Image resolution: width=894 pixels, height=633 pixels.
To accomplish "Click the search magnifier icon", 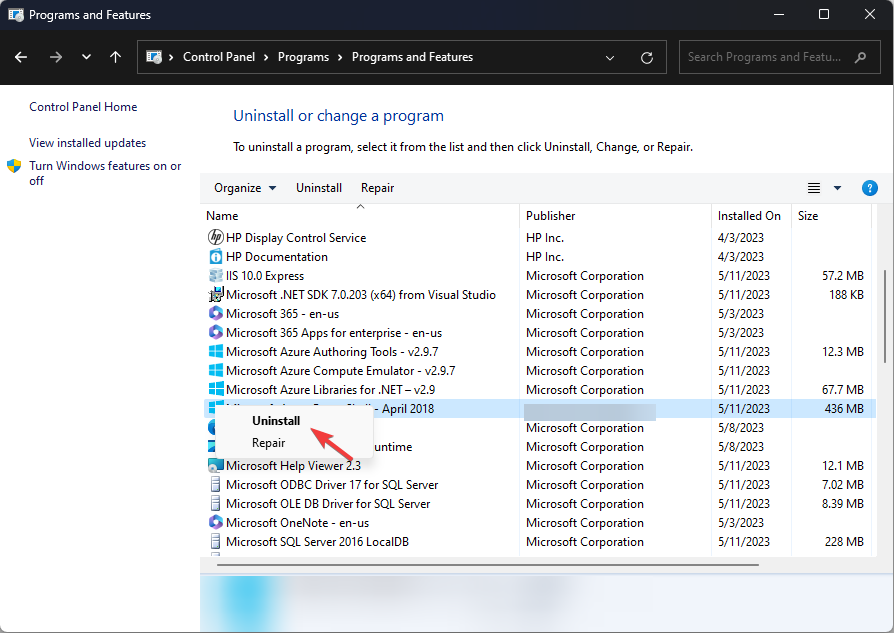I will point(860,58).
